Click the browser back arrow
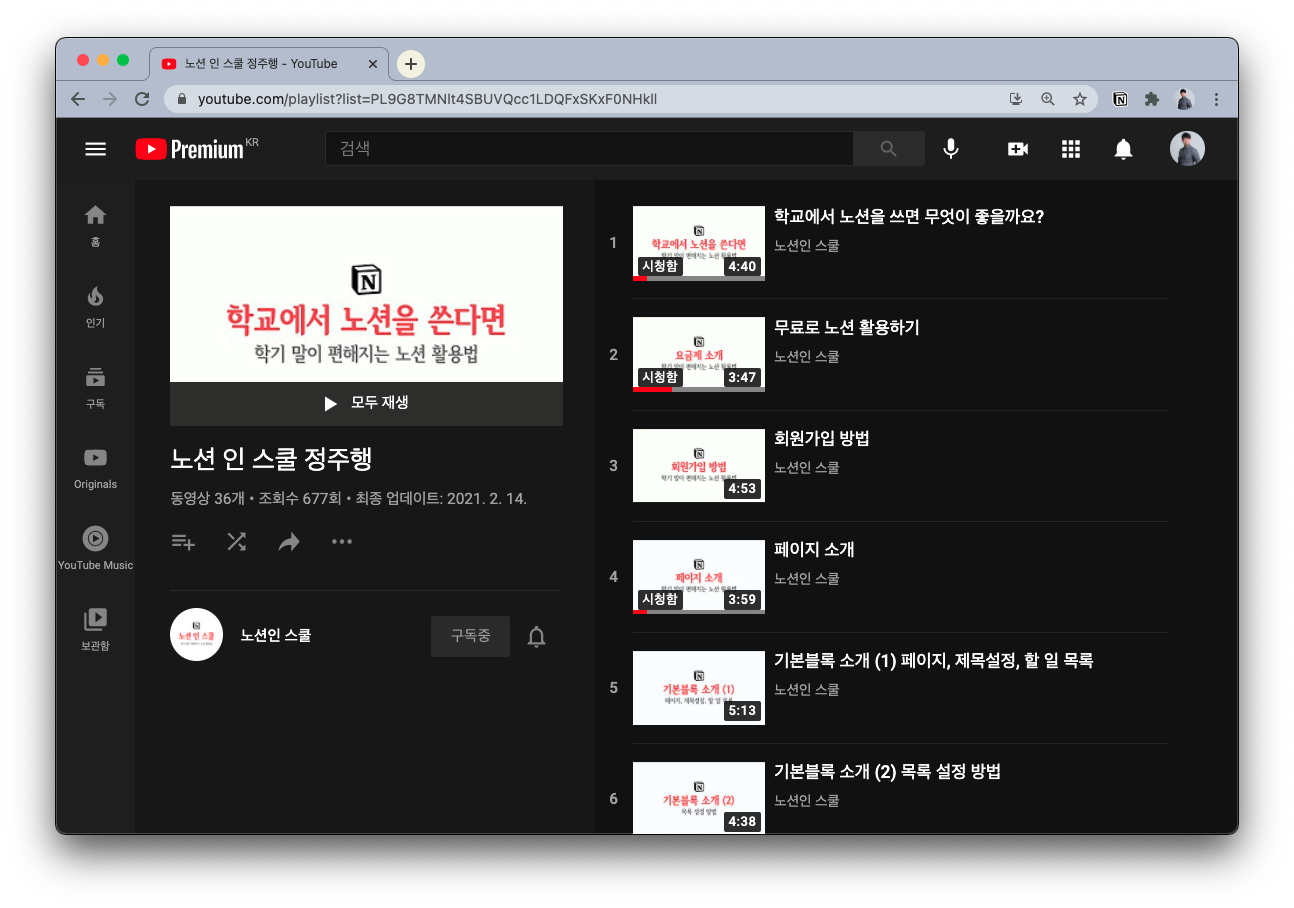Viewport: 1294px width, 908px height. [78, 99]
